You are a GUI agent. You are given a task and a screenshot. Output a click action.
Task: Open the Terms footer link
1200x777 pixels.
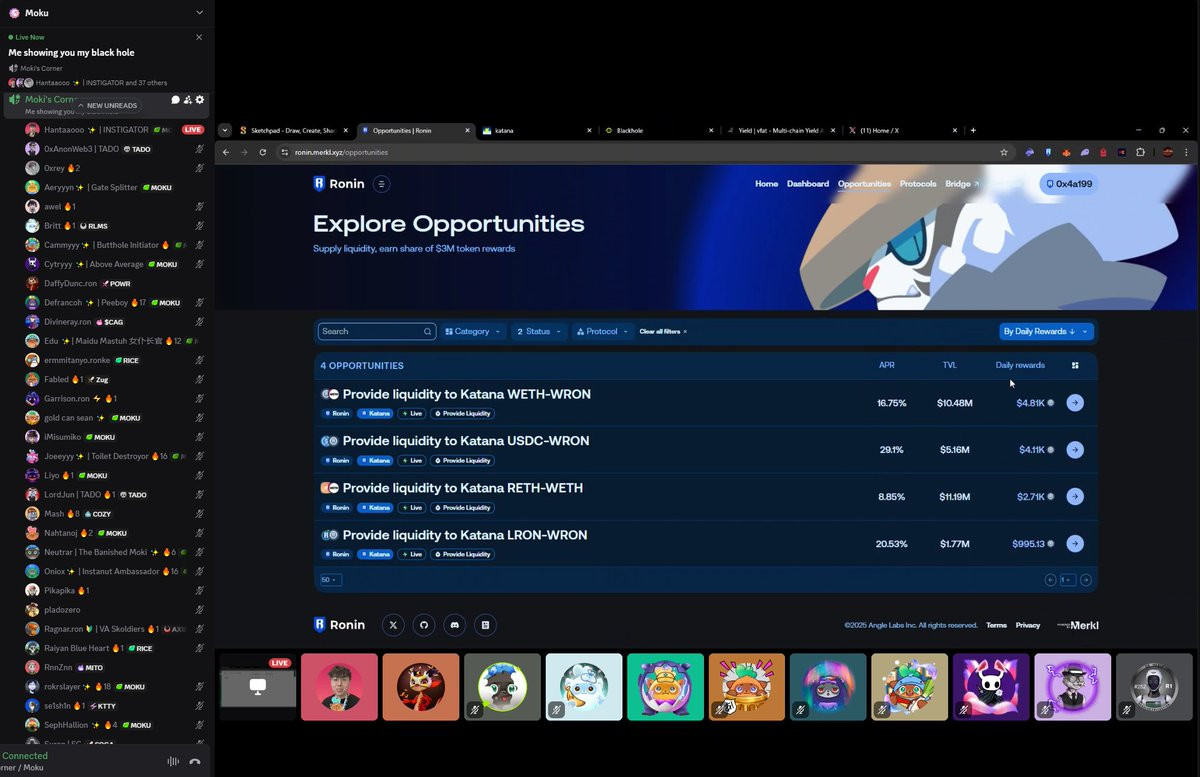coord(996,625)
